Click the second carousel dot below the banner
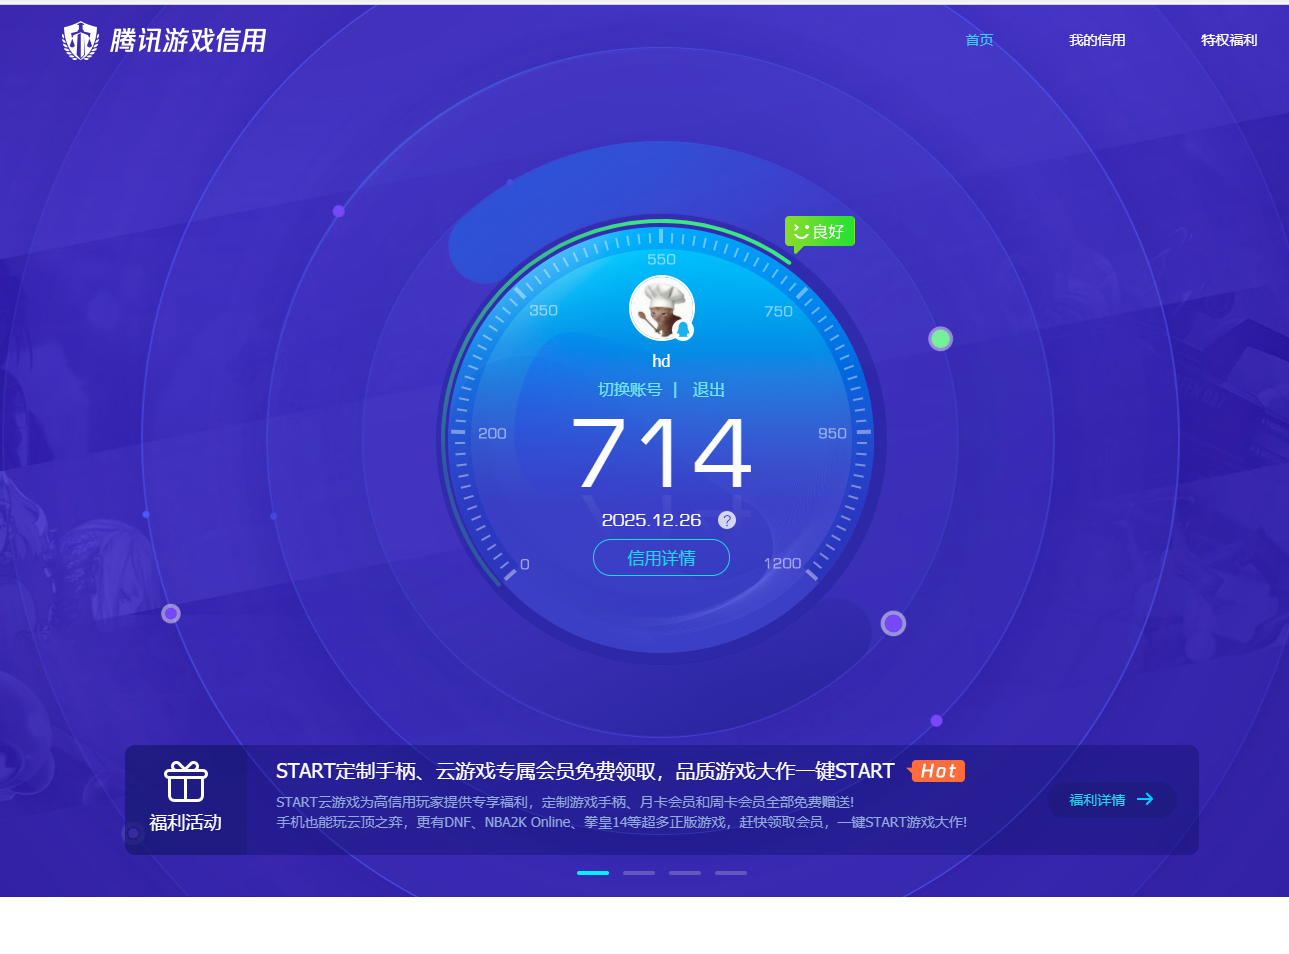 (x=638, y=872)
